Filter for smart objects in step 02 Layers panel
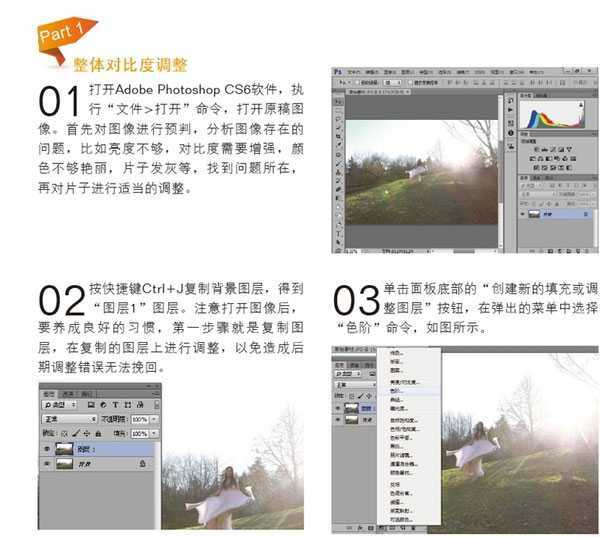The image size is (600, 537). click(x=140, y=405)
